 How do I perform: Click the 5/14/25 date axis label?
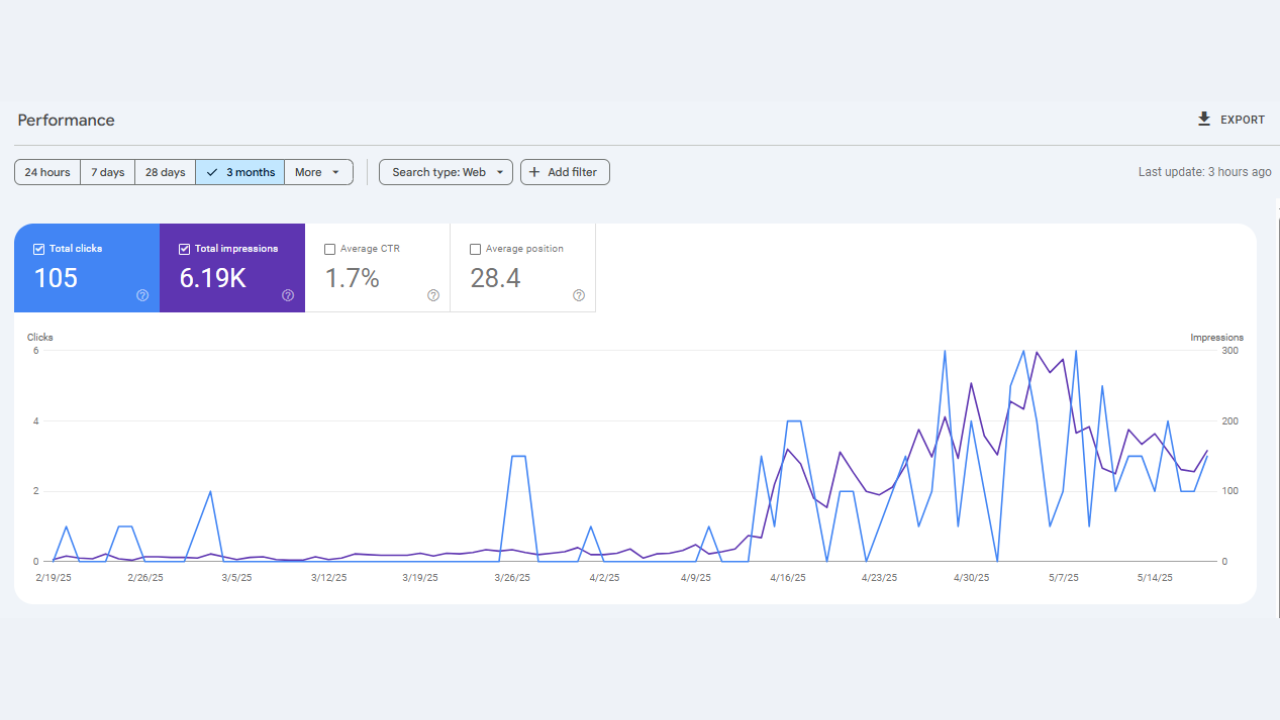pyautogui.click(x=1155, y=578)
